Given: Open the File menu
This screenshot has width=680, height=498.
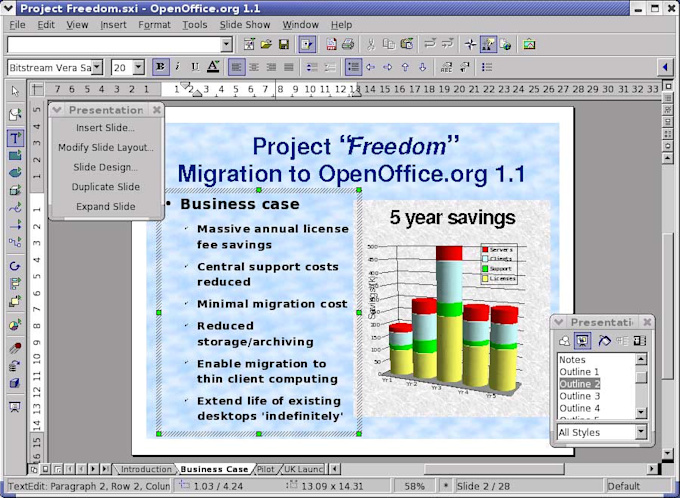Looking at the screenshot, I should click(17, 25).
